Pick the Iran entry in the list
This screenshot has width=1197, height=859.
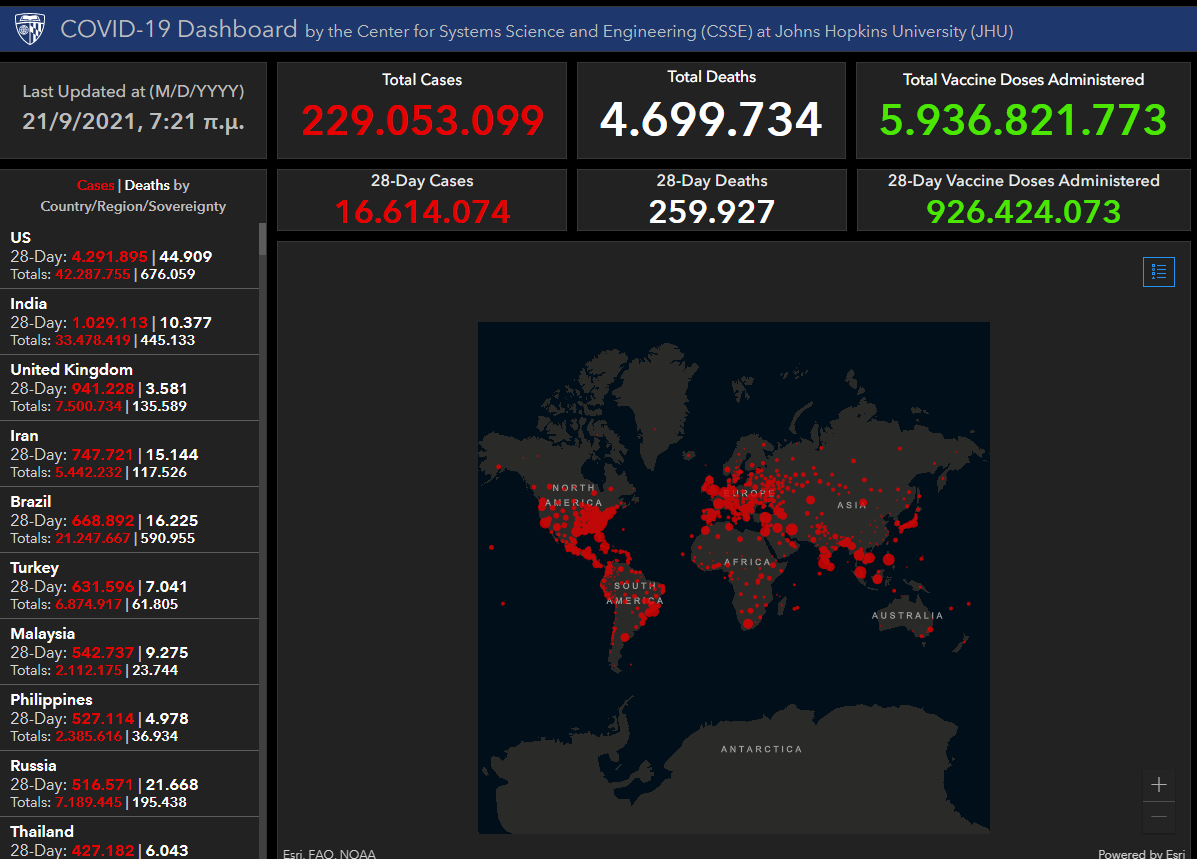pos(129,454)
